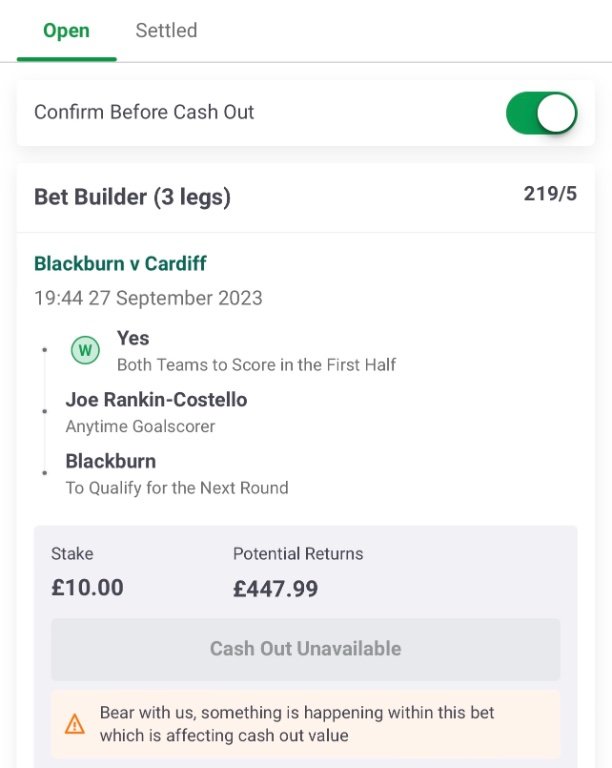Click the To Qualify for the Next Round text

[177, 488]
